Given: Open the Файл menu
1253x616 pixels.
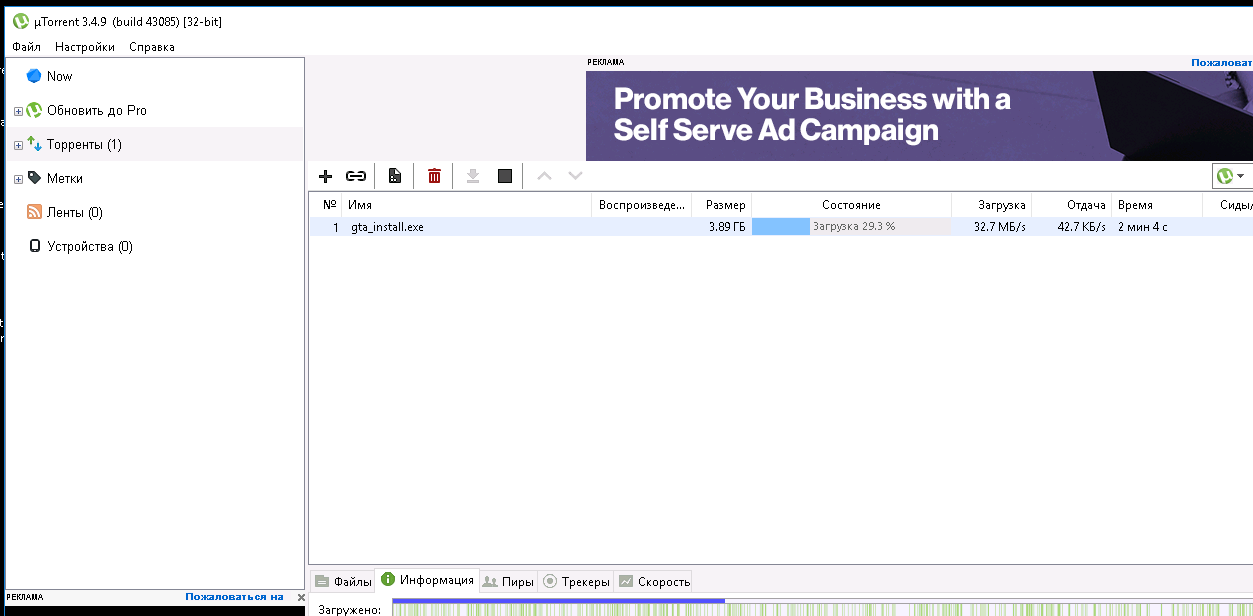Looking at the screenshot, I should [x=27, y=47].
